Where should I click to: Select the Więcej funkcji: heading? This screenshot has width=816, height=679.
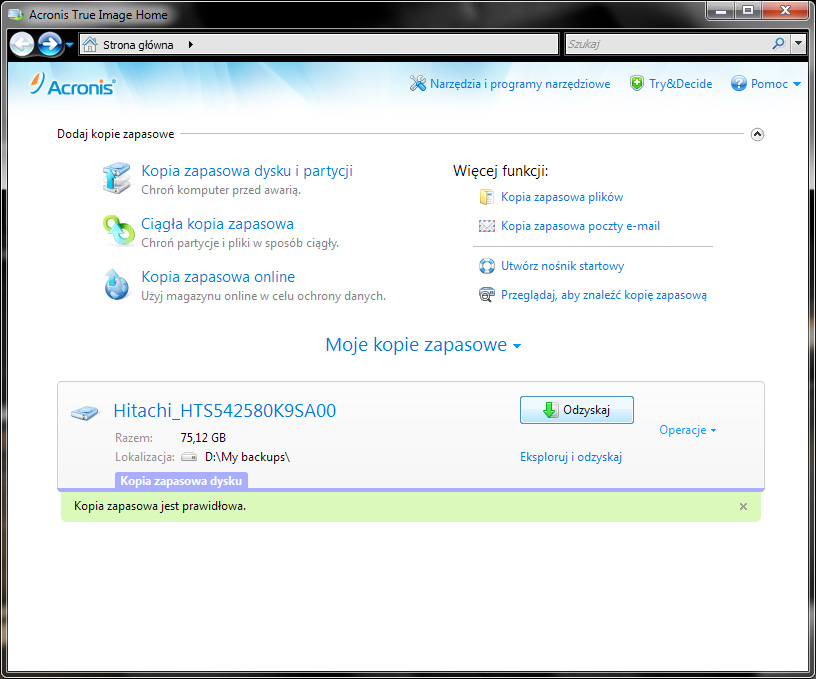point(501,171)
